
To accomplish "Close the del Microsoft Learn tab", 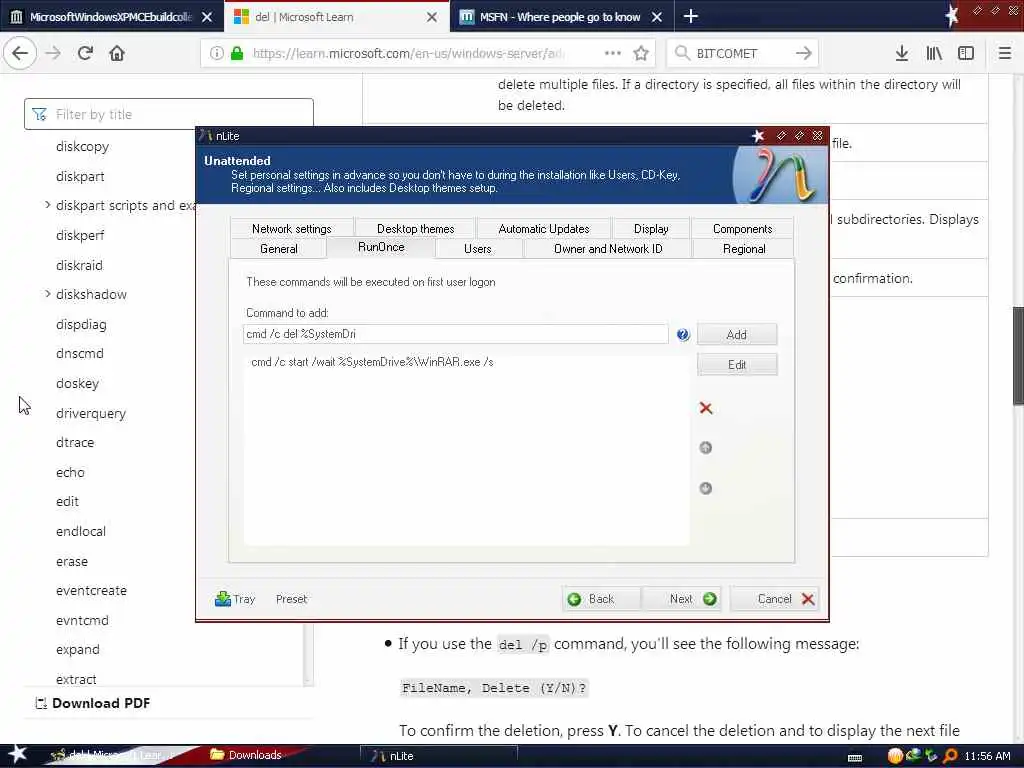I will 432,17.
